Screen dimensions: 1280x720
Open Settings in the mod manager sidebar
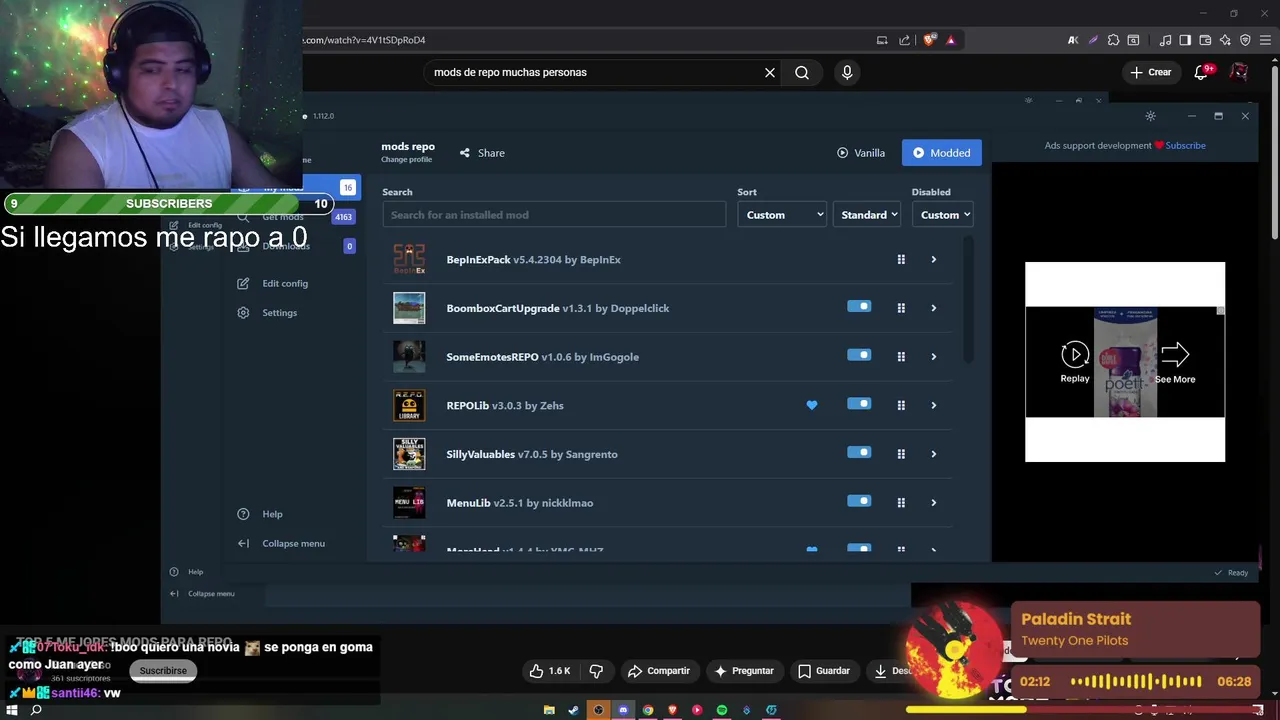[x=279, y=313]
